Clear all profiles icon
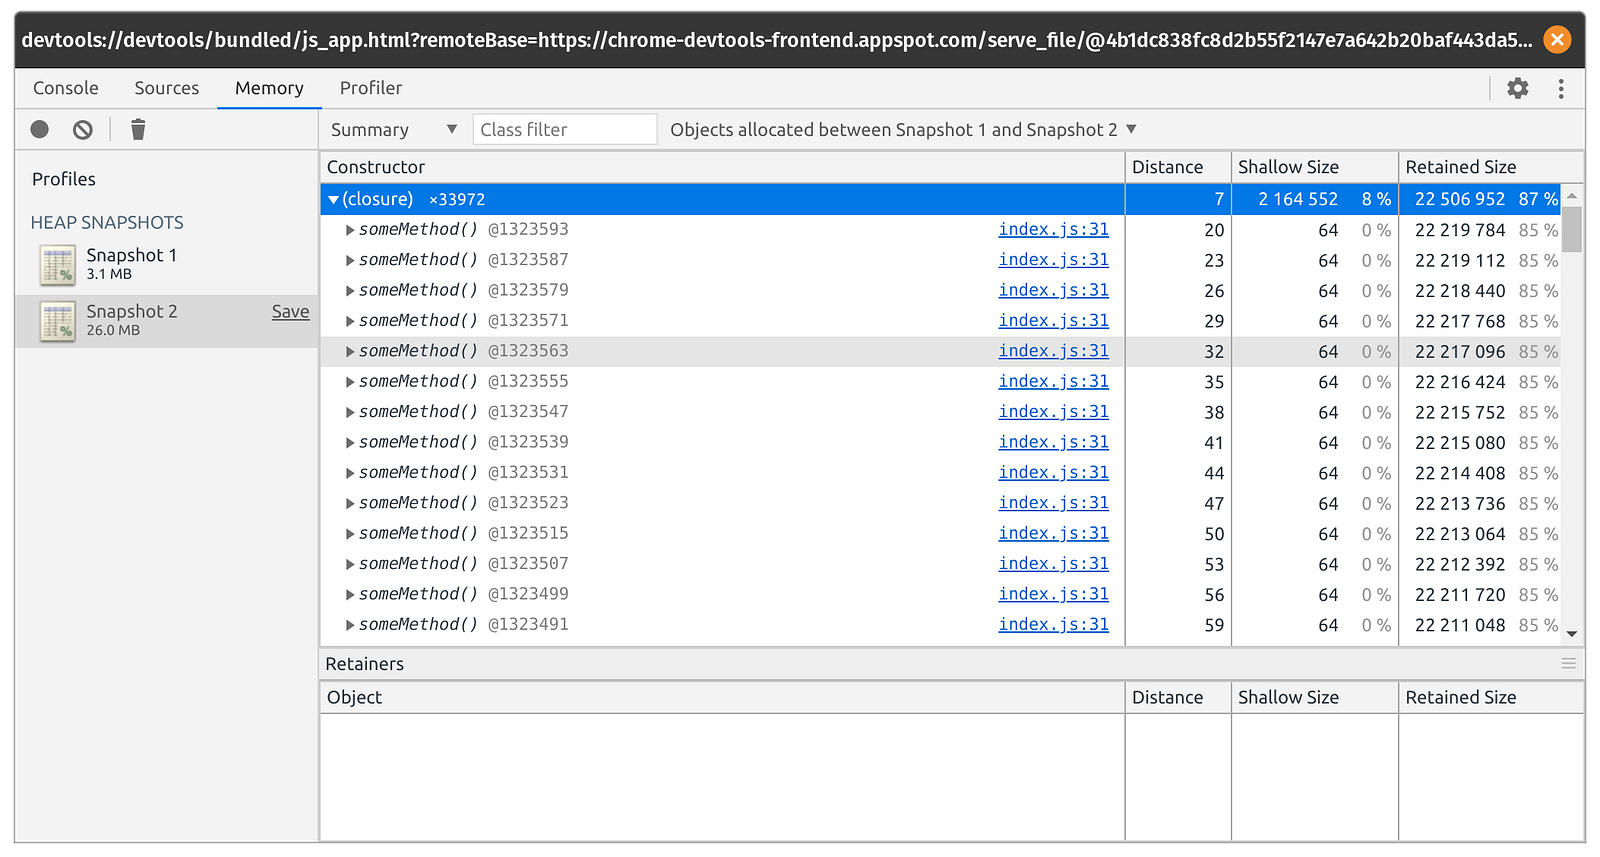1600x857 pixels. click(83, 129)
